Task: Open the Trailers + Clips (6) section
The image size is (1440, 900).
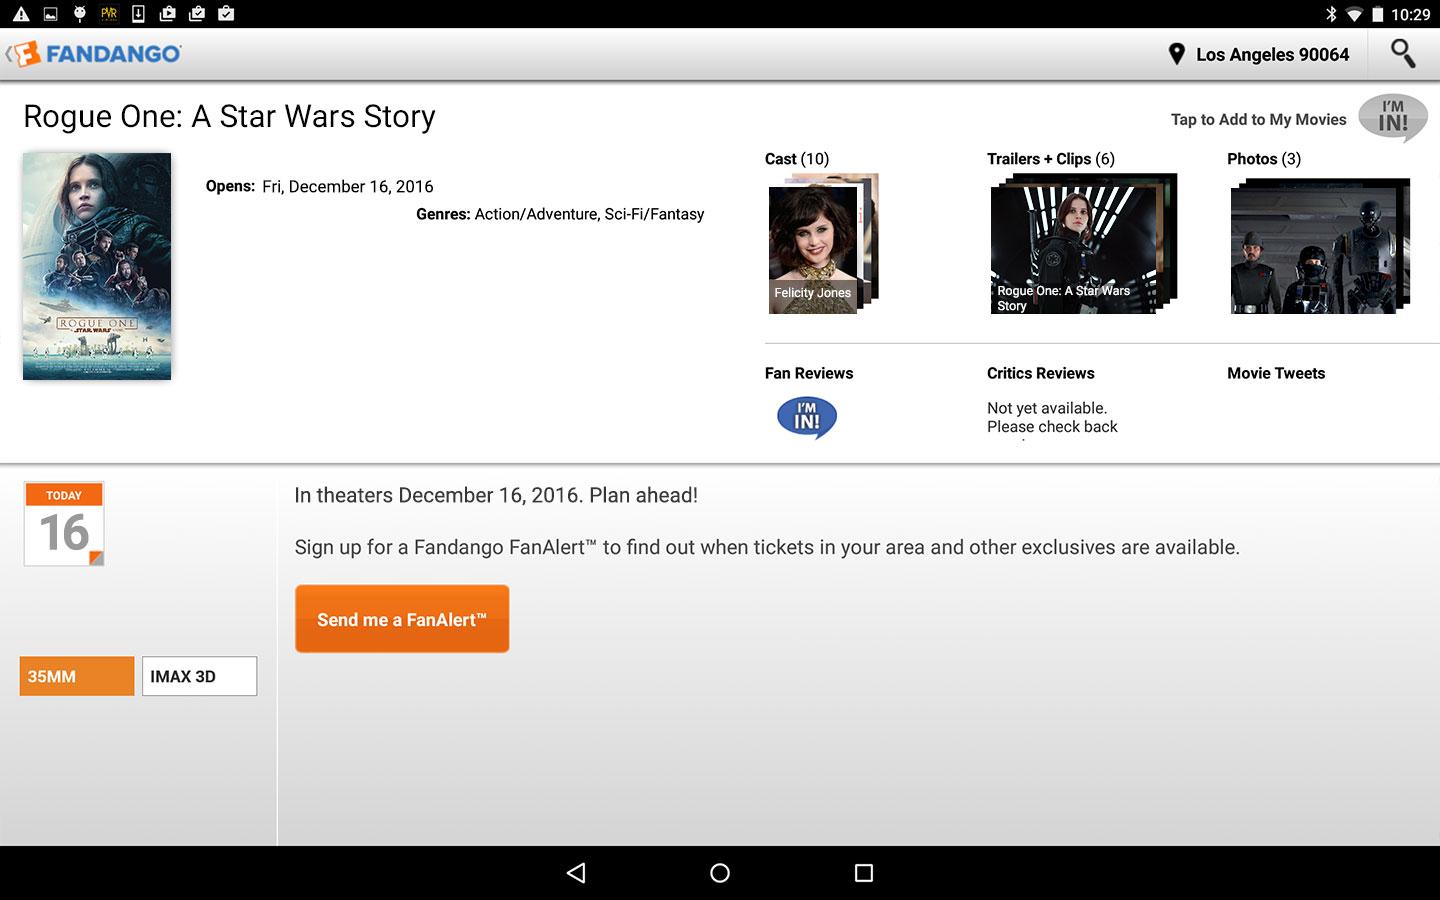Action: pos(1050,159)
